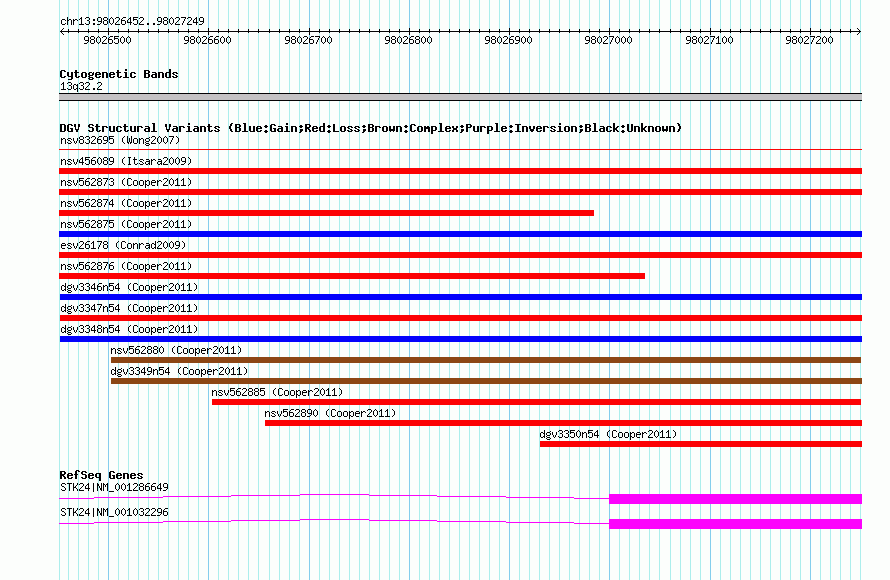The width and height of the screenshot is (890, 580).
Task: Click the dgv3348n54 (Cooper2011) label
Action: [129, 329]
